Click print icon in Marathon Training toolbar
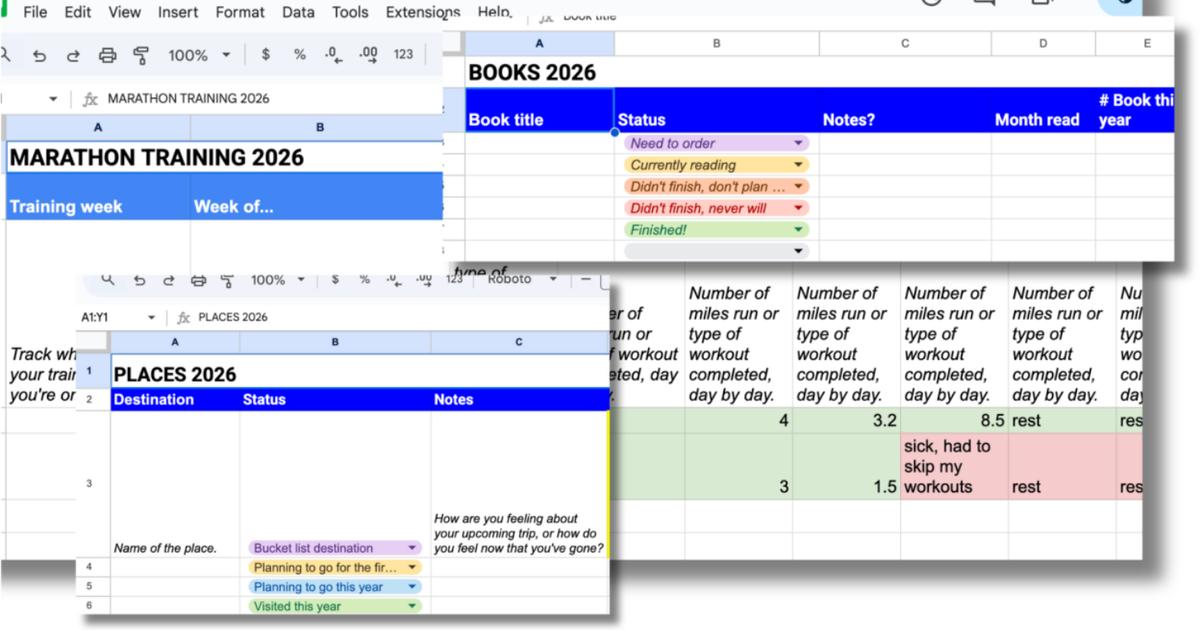The height and width of the screenshot is (630, 1200). (x=107, y=56)
